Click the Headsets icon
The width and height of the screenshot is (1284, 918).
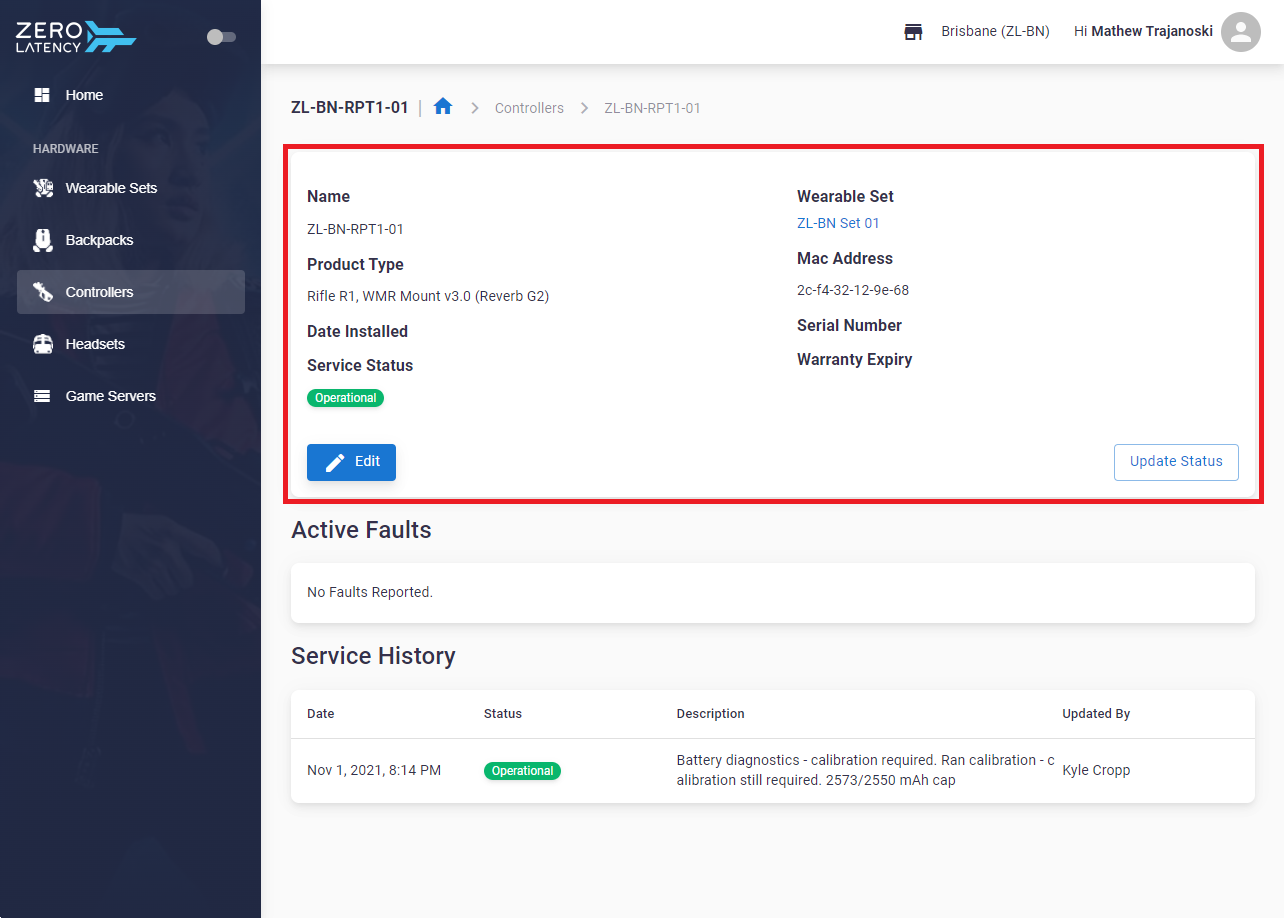click(x=42, y=344)
